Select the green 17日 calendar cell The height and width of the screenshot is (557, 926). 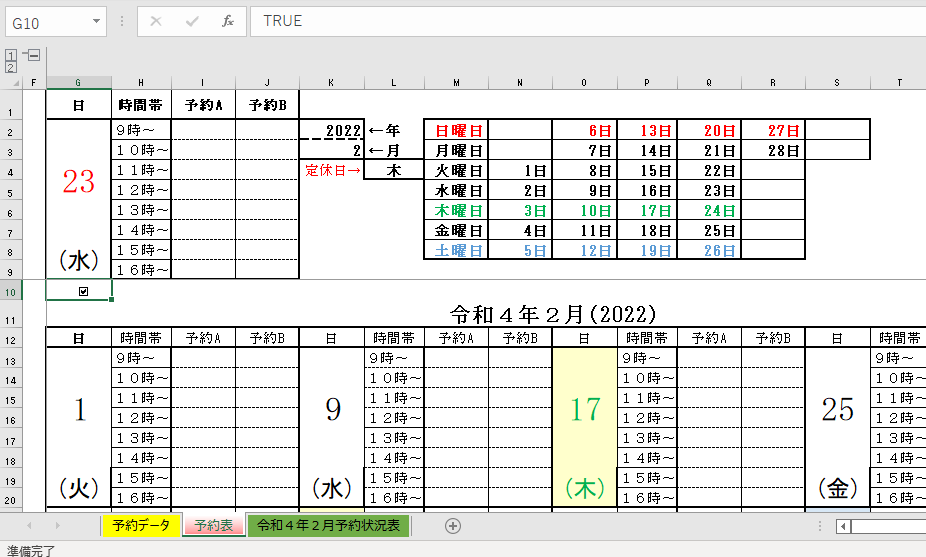pos(647,210)
